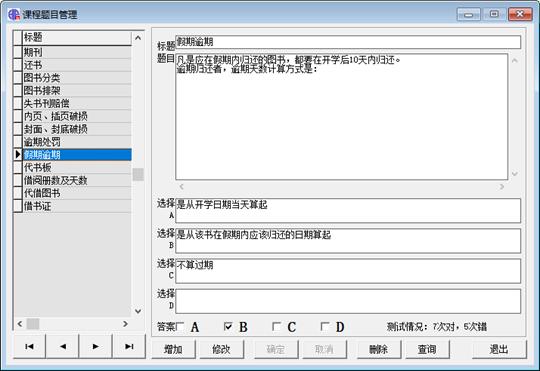Jump to last record arrow button
540x371 pixels.
point(129,347)
